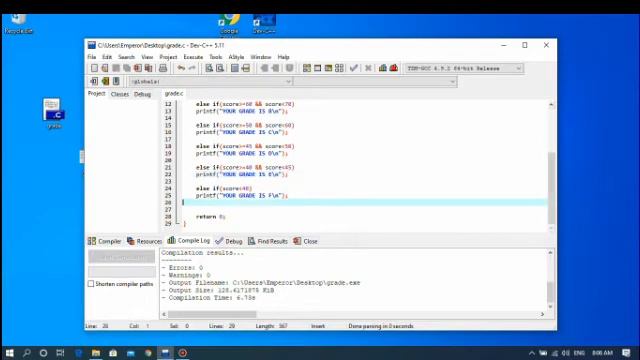Click the Save All toolbar icon
The width and height of the screenshot is (640, 360).
127,68
